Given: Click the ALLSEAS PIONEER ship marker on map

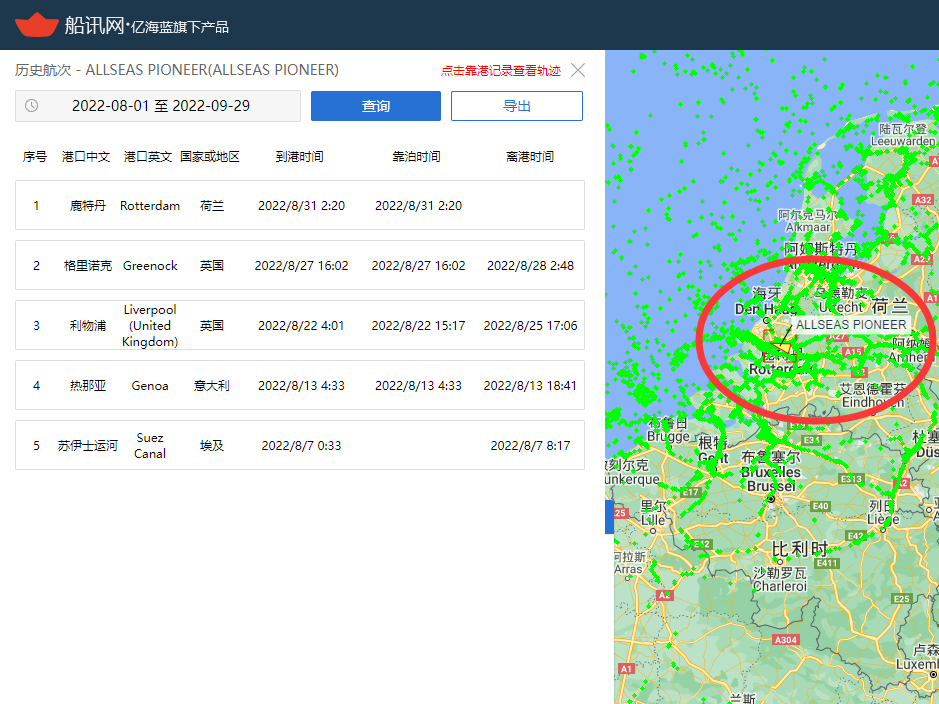Looking at the screenshot, I should coord(780,350).
